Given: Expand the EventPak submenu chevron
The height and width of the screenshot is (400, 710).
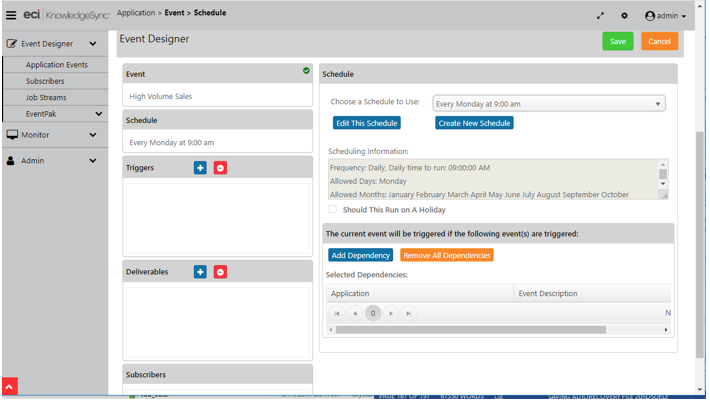Looking at the screenshot, I should [98, 114].
